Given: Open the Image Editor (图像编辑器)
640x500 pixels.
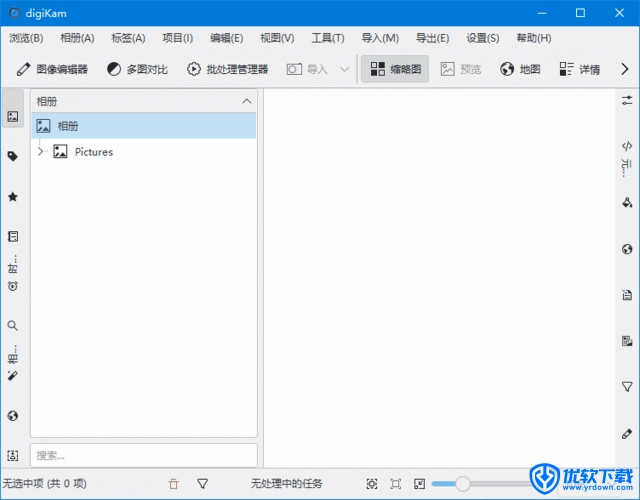Looking at the screenshot, I should coord(52,69).
